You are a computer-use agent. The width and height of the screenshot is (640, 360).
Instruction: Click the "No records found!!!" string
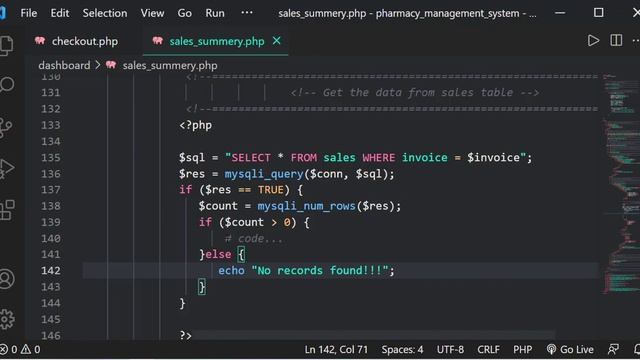click(320, 271)
